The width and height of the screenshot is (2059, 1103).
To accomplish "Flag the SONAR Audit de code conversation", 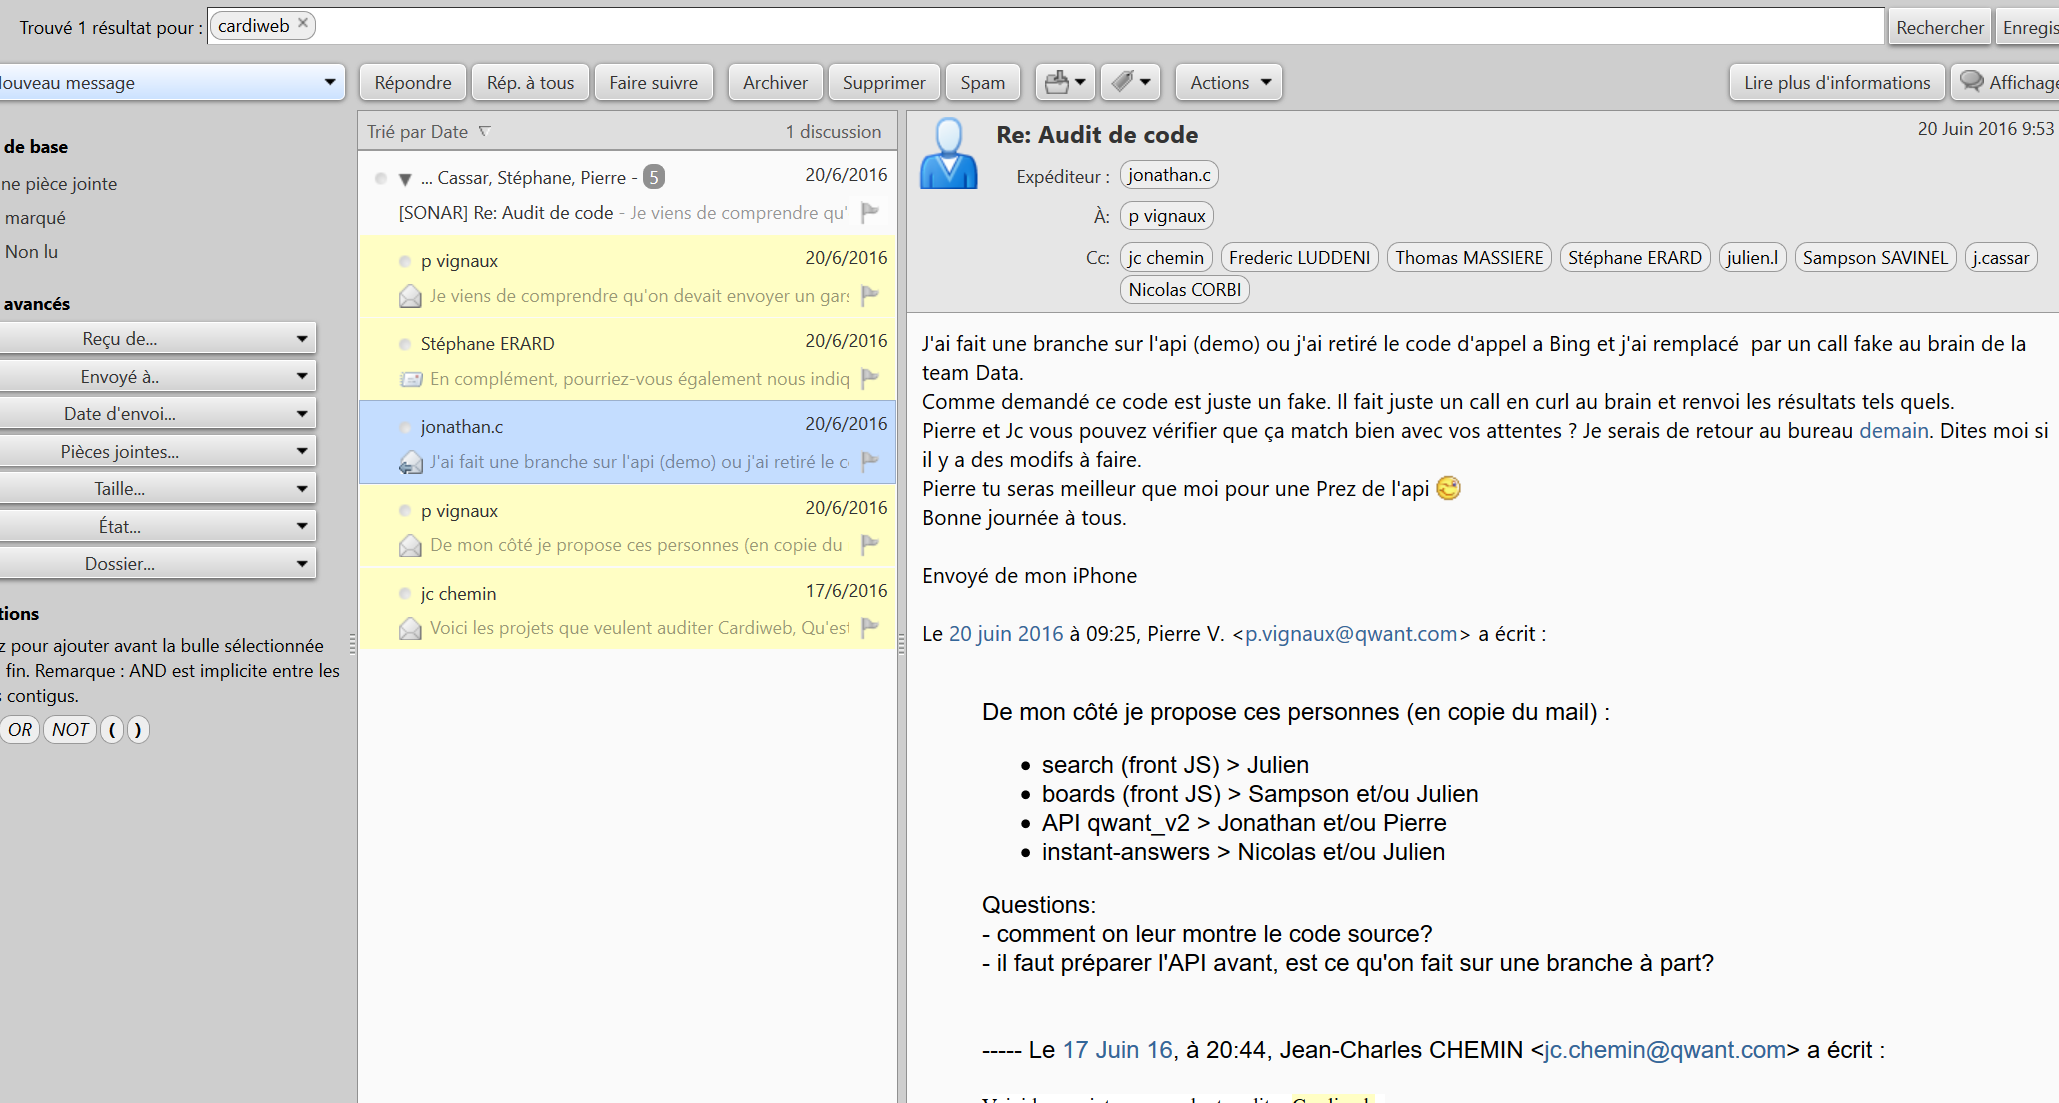I will click(870, 212).
